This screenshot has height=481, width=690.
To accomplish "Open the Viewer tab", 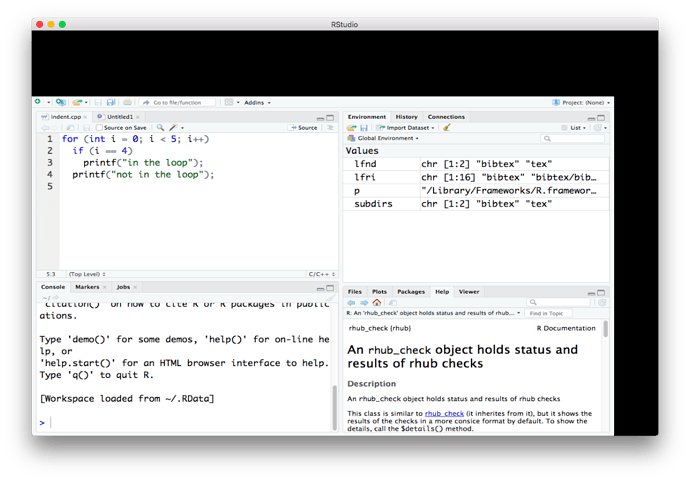I will (469, 292).
